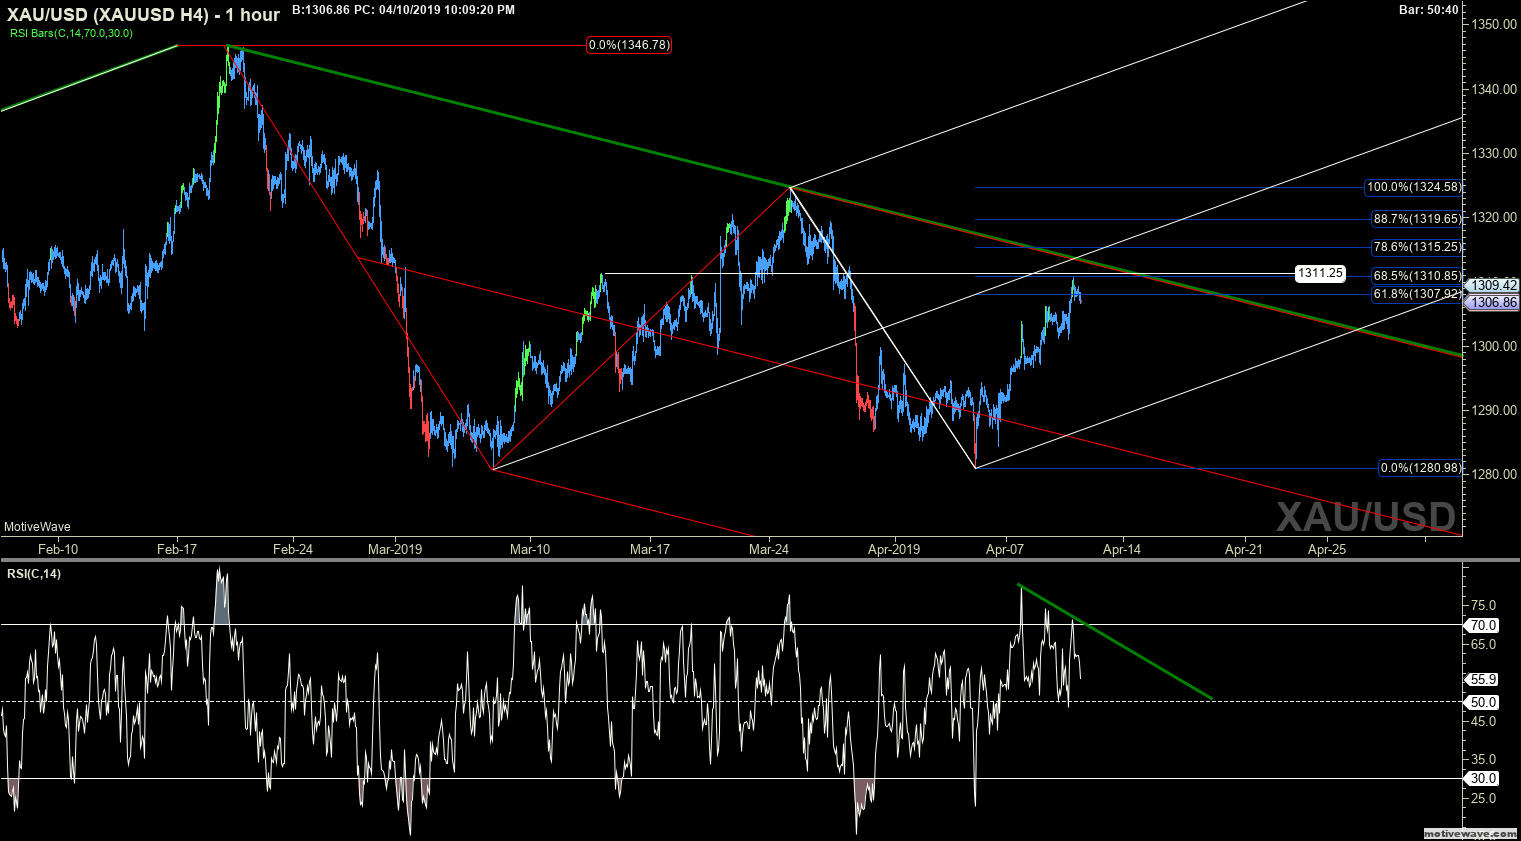
Task: Click the 61.8%(1307.92) retracement label
Action: [1417, 294]
